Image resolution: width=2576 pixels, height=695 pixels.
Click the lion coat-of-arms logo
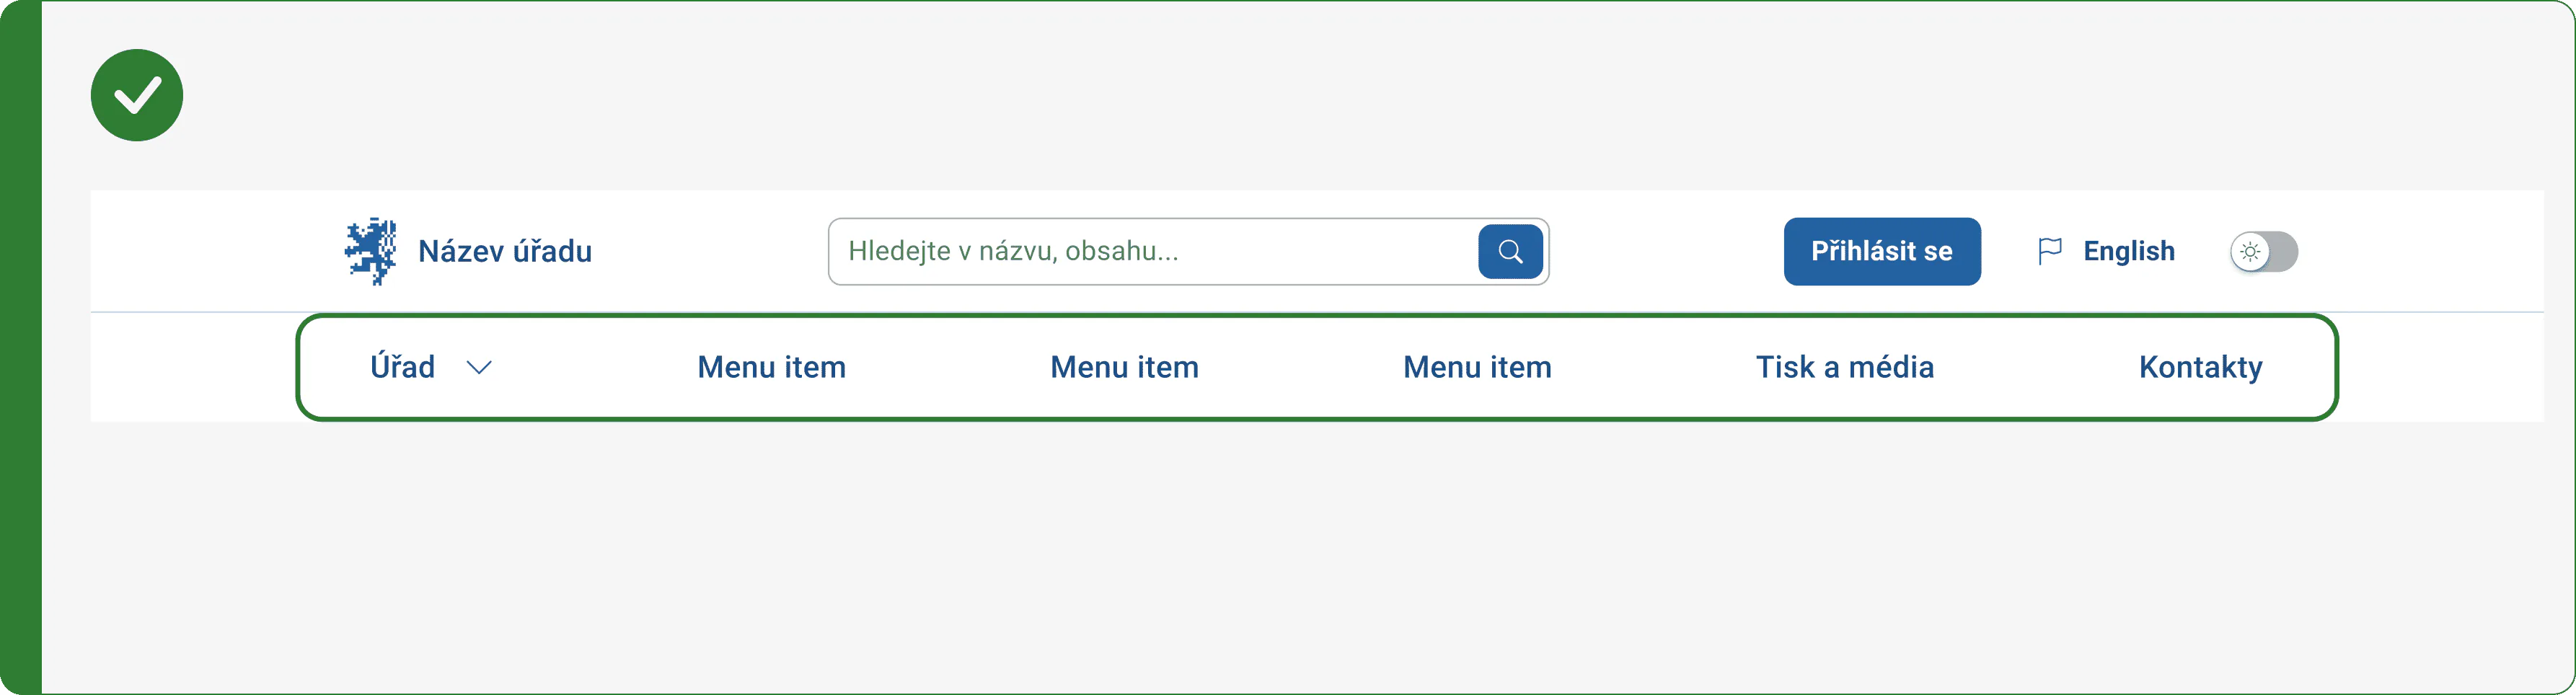coord(371,251)
